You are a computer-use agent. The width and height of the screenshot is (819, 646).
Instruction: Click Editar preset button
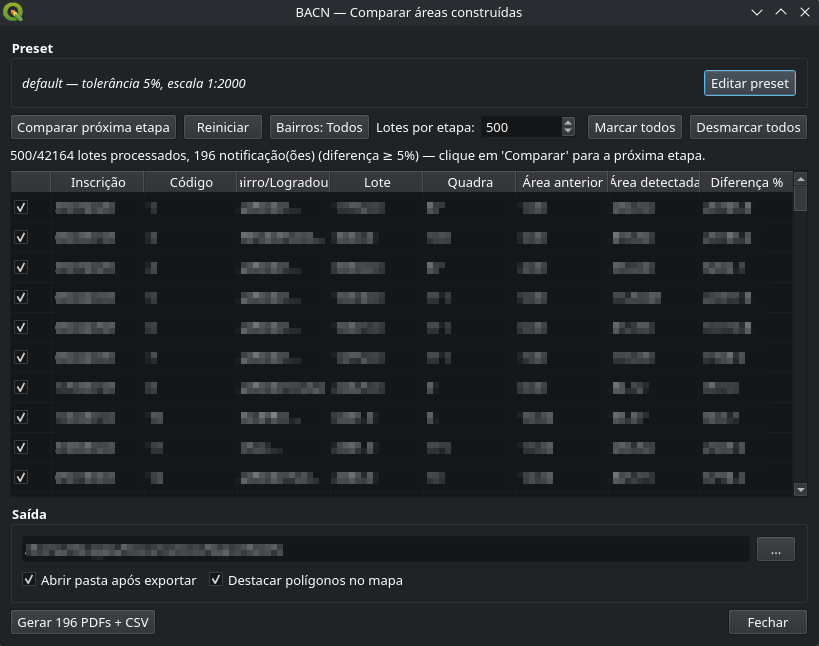[750, 83]
